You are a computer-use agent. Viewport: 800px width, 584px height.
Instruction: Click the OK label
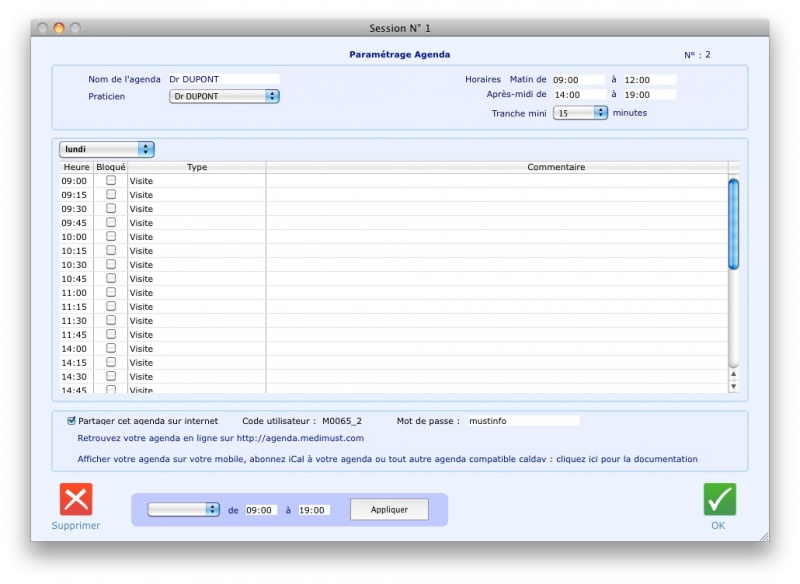[718, 525]
